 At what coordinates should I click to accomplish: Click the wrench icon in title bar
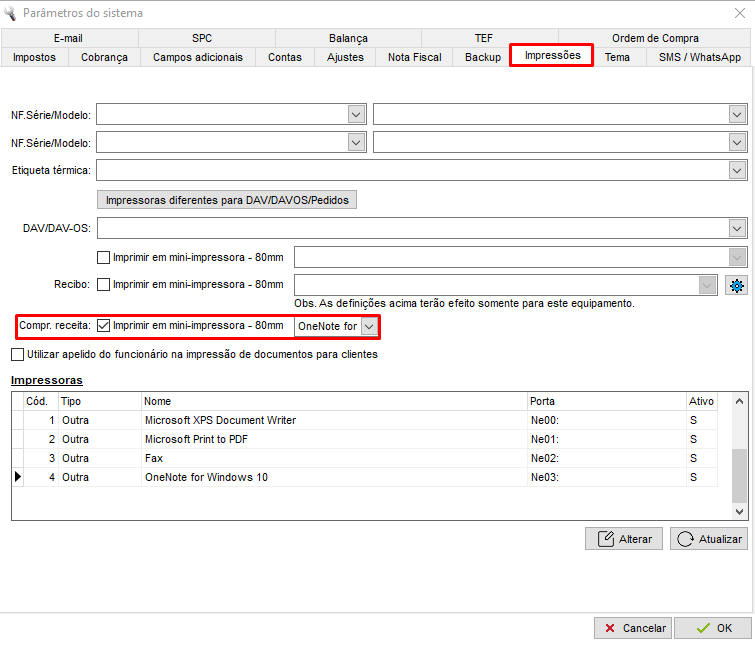(11, 13)
